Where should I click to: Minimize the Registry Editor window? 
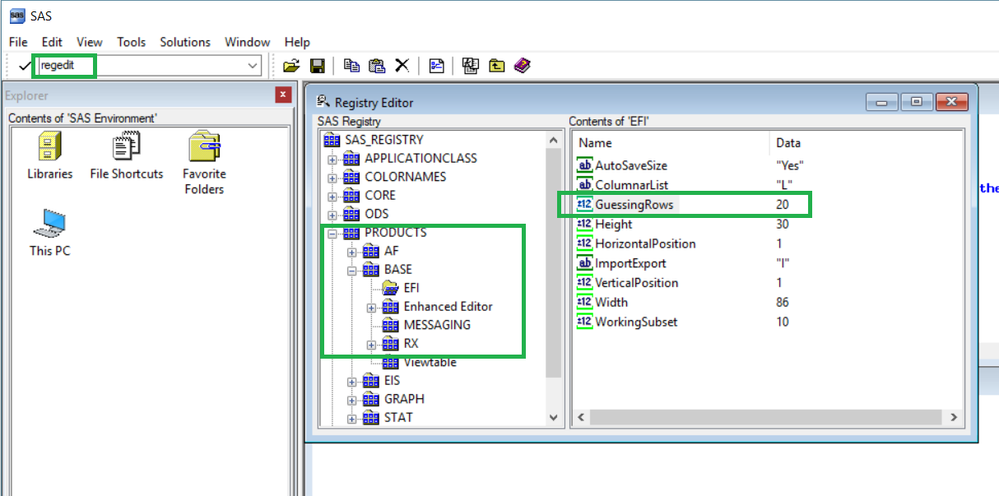pyautogui.click(x=882, y=102)
